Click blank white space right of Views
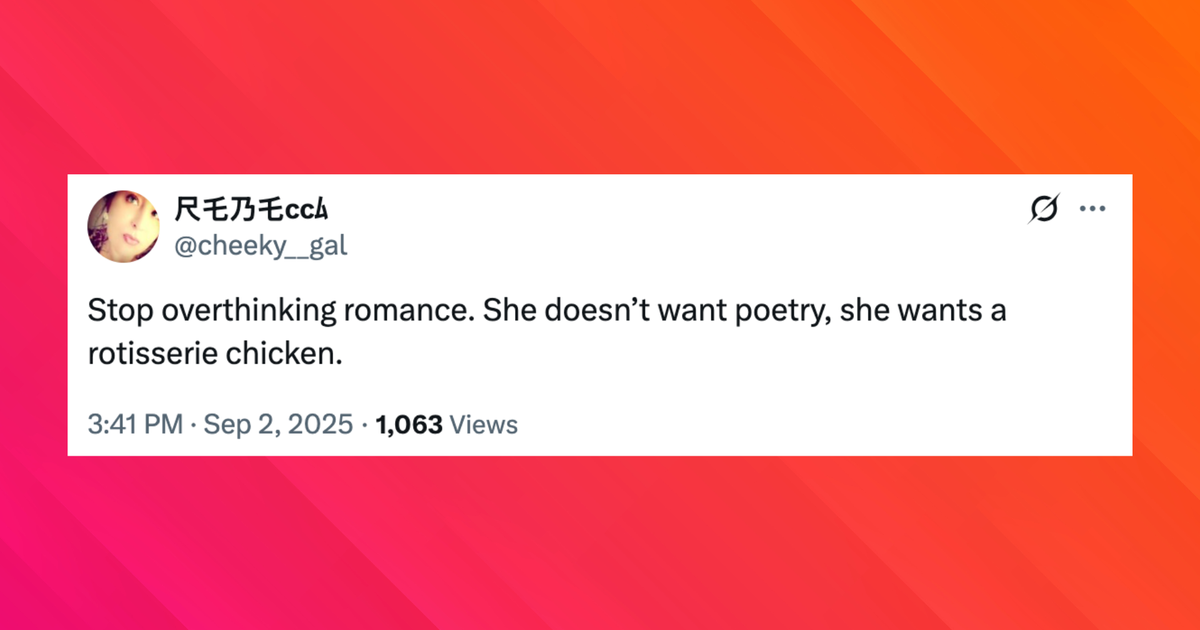This screenshot has width=1200, height=630. [800, 424]
